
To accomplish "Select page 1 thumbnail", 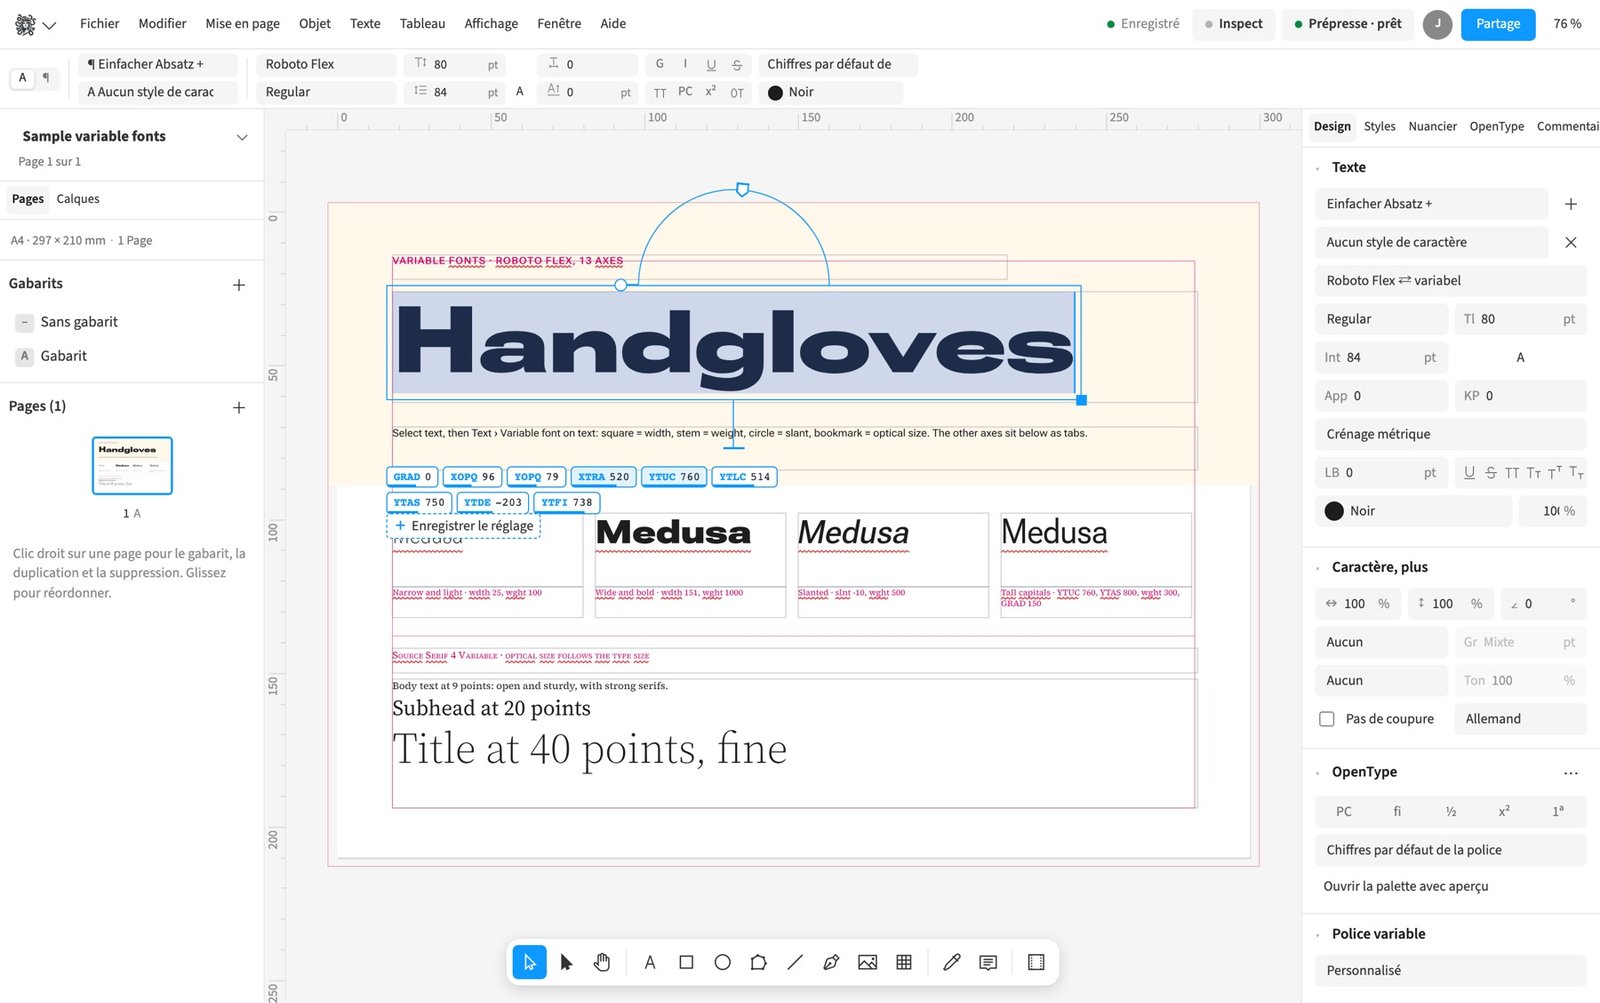I will 132,466.
